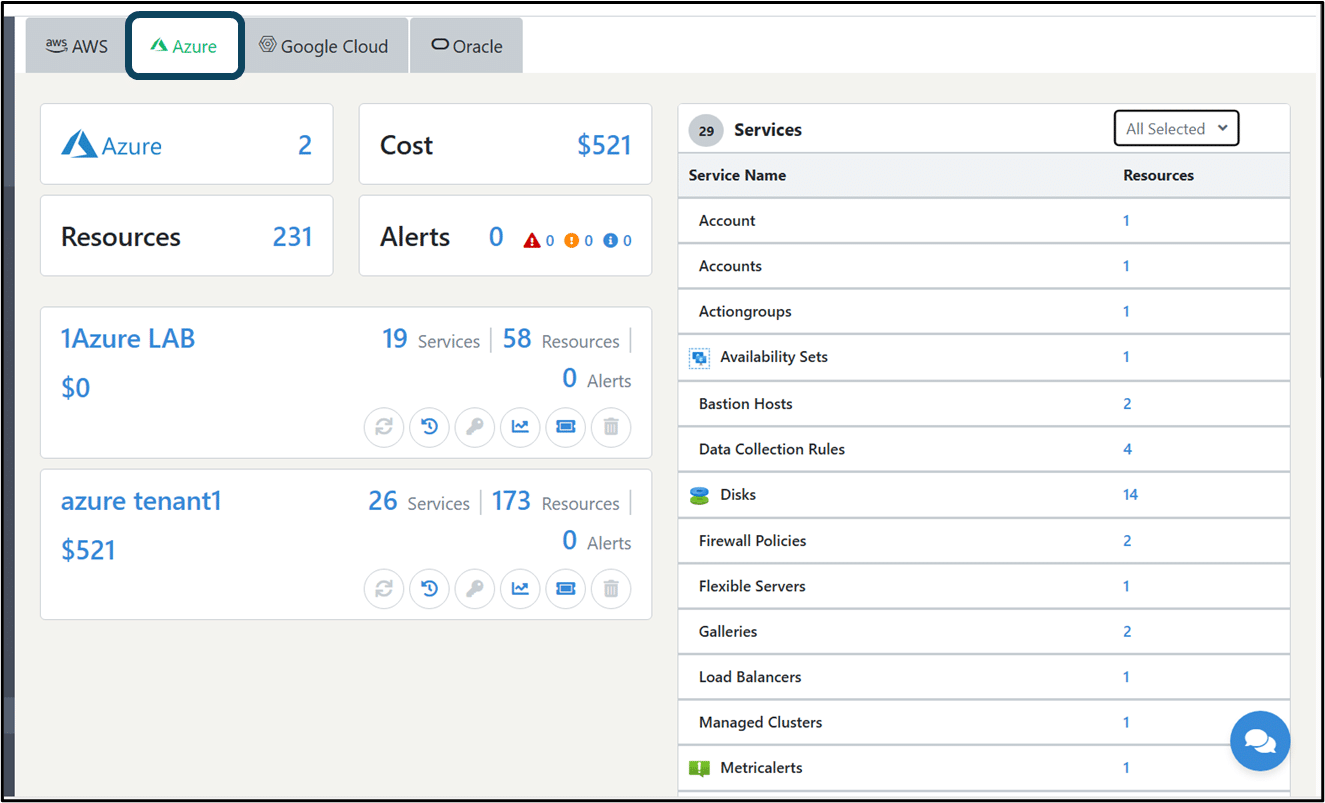Open the All Selected dropdown

(1176, 128)
